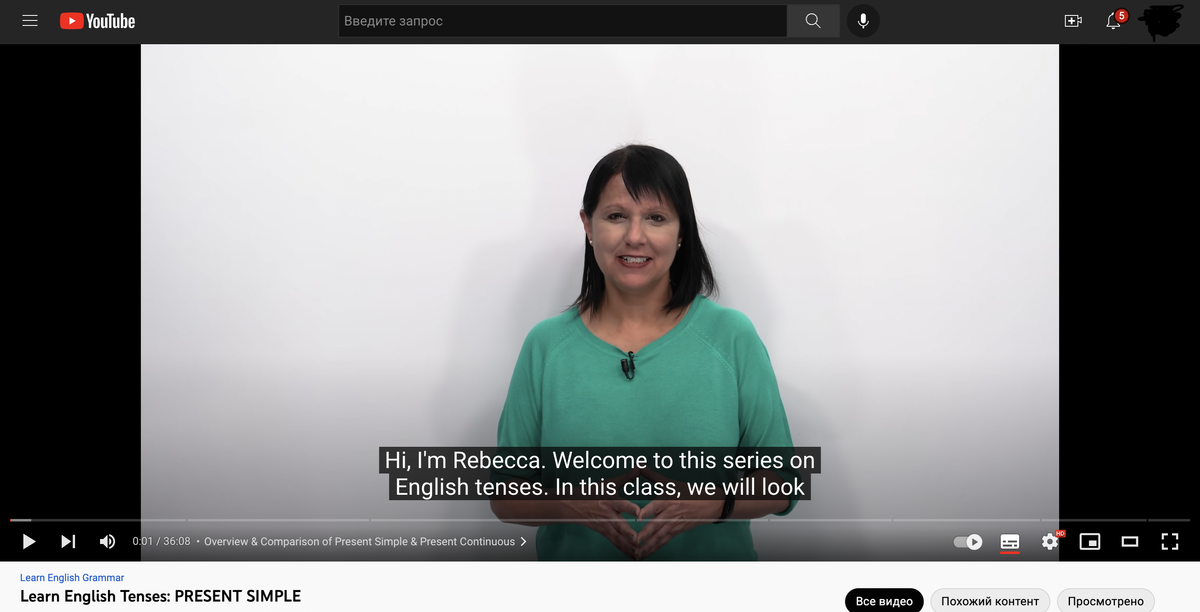Viewport: 1200px width, 612px height.
Task: Open the Learn English Grammar playlist link
Action: tap(72, 578)
